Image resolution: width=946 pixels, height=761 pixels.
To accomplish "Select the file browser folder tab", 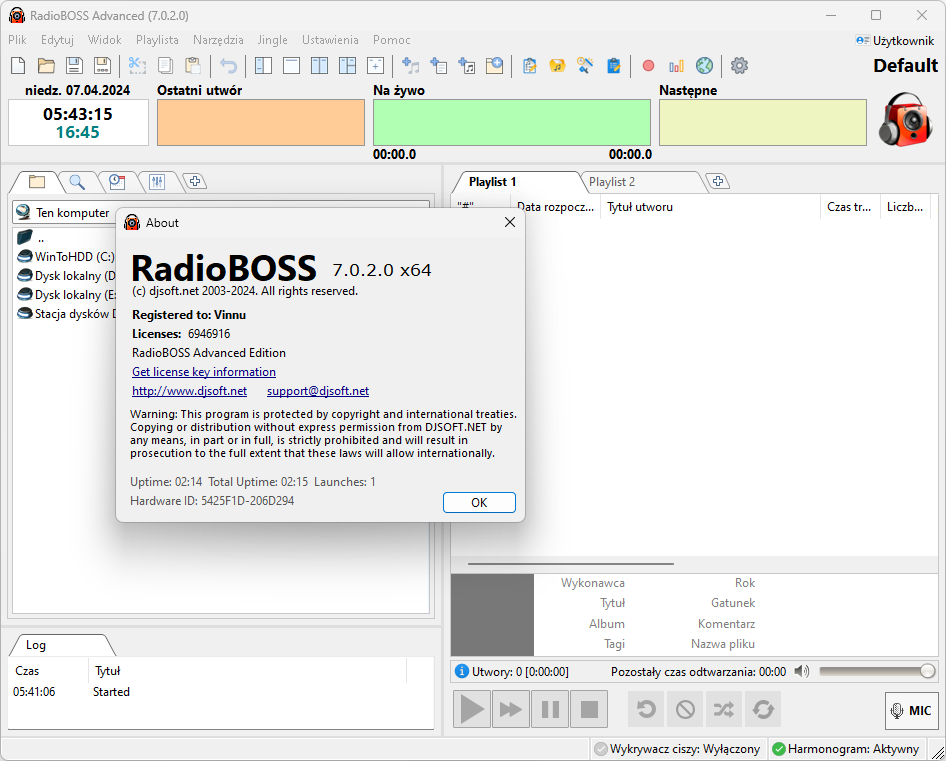I will click(37, 181).
